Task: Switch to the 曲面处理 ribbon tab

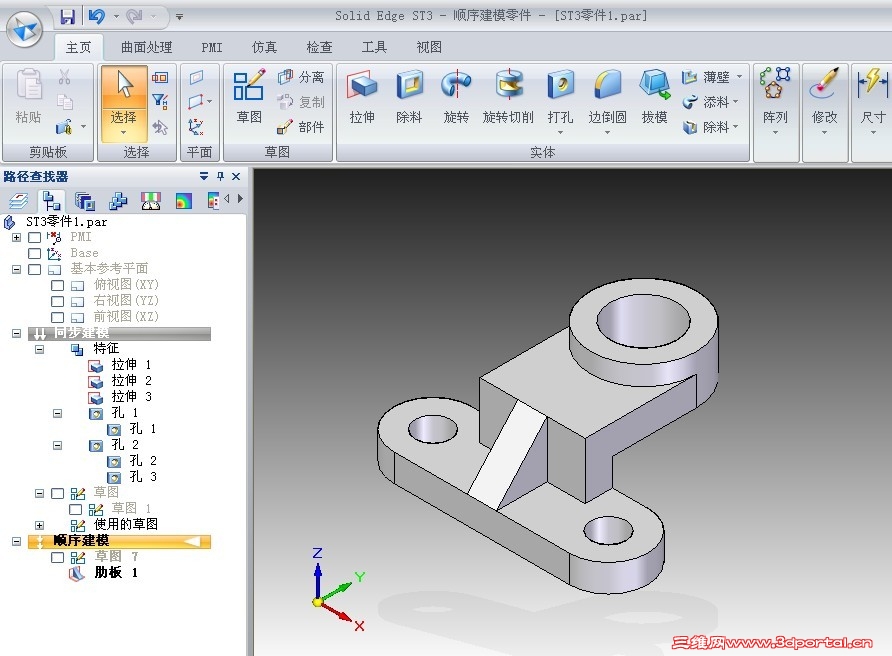Action: click(146, 47)
